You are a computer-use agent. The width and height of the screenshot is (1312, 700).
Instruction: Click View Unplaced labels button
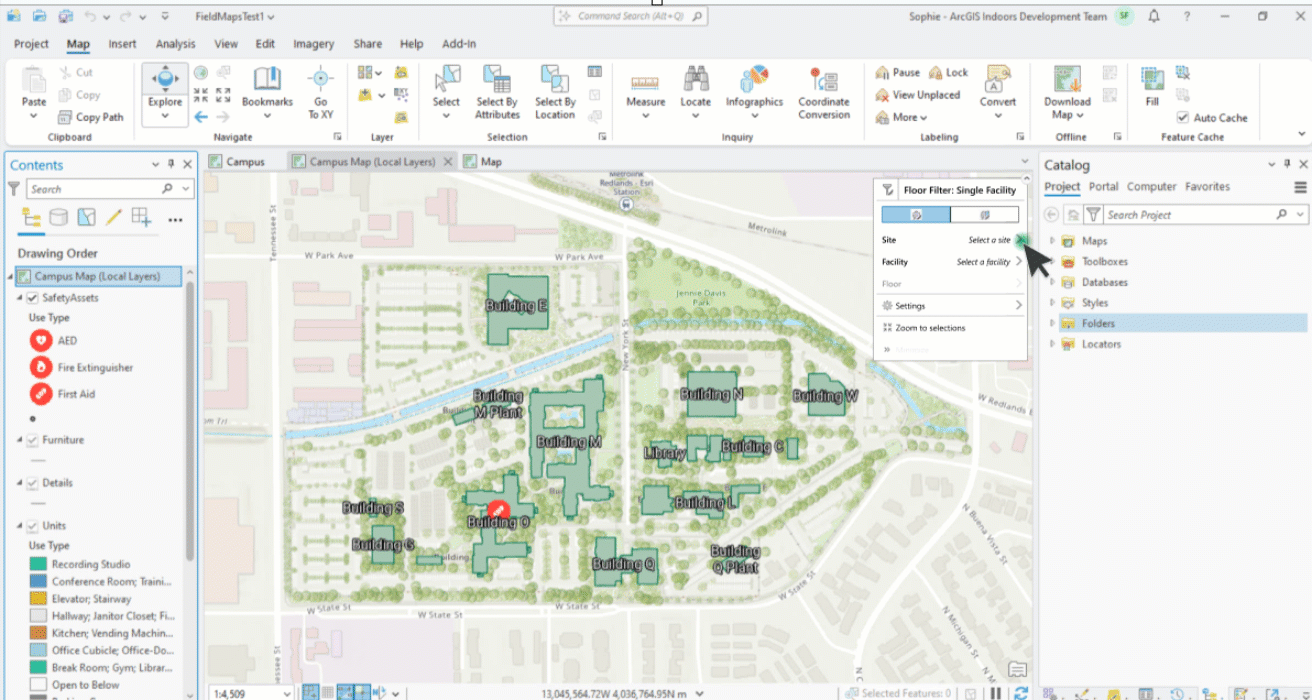(x=917, y=95)
